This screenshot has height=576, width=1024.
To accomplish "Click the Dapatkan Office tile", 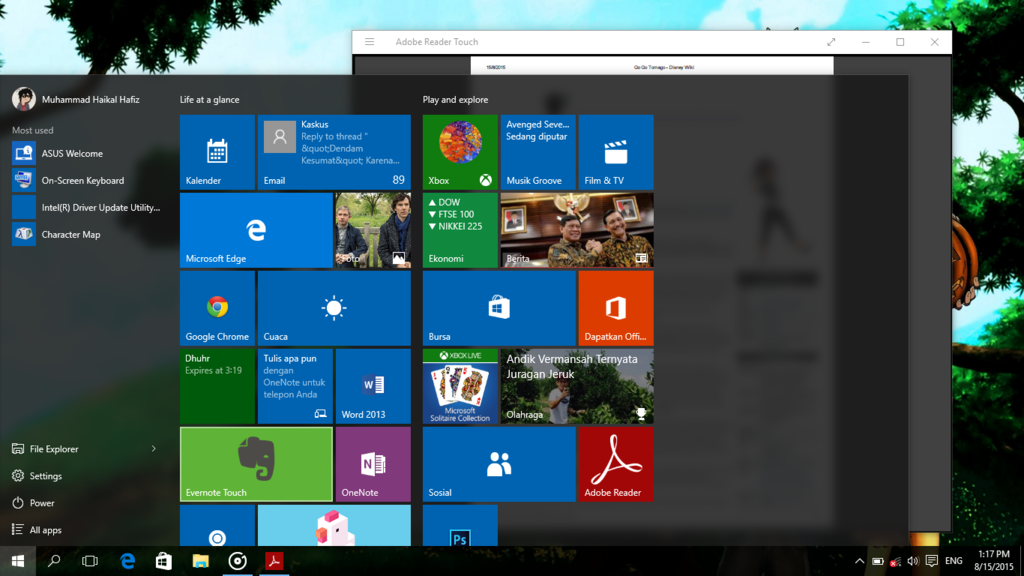I will point(616,308).
